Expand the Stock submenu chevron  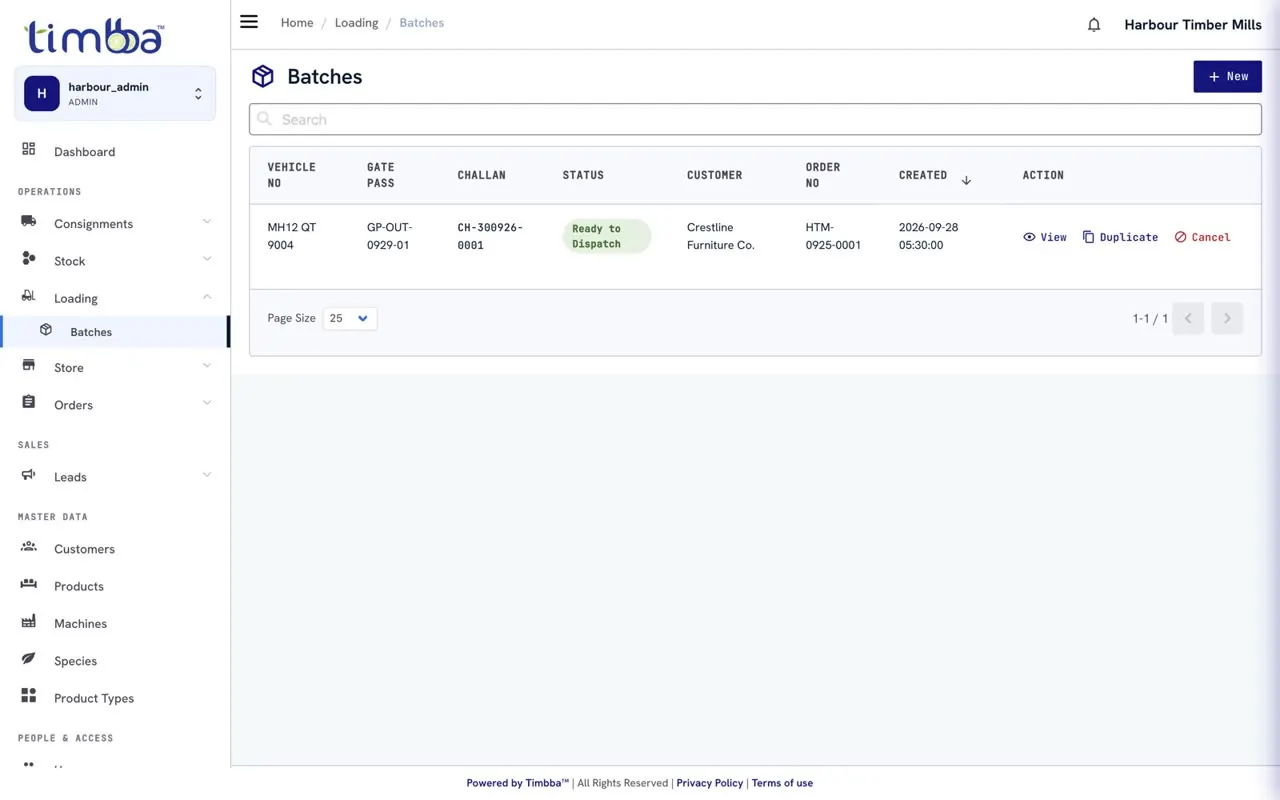point(207,259)
